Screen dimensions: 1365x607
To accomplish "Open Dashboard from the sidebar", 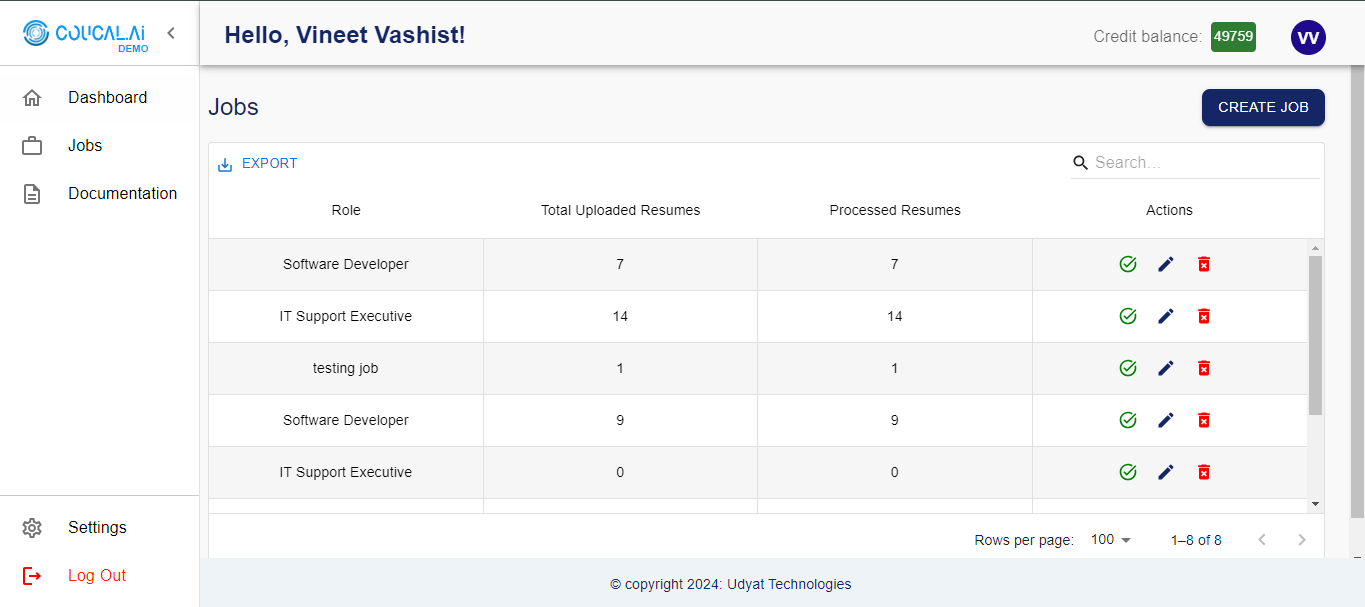I will click(107, 98).
